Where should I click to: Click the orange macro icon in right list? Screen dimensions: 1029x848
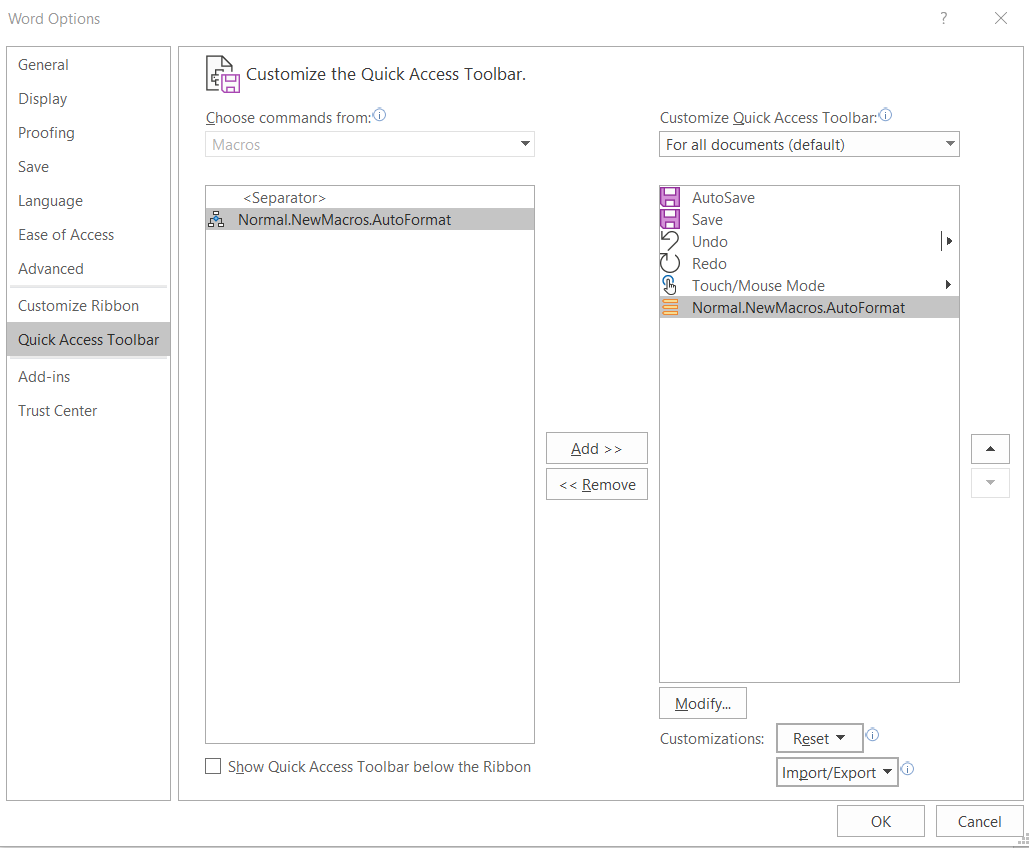click(670, 308)
